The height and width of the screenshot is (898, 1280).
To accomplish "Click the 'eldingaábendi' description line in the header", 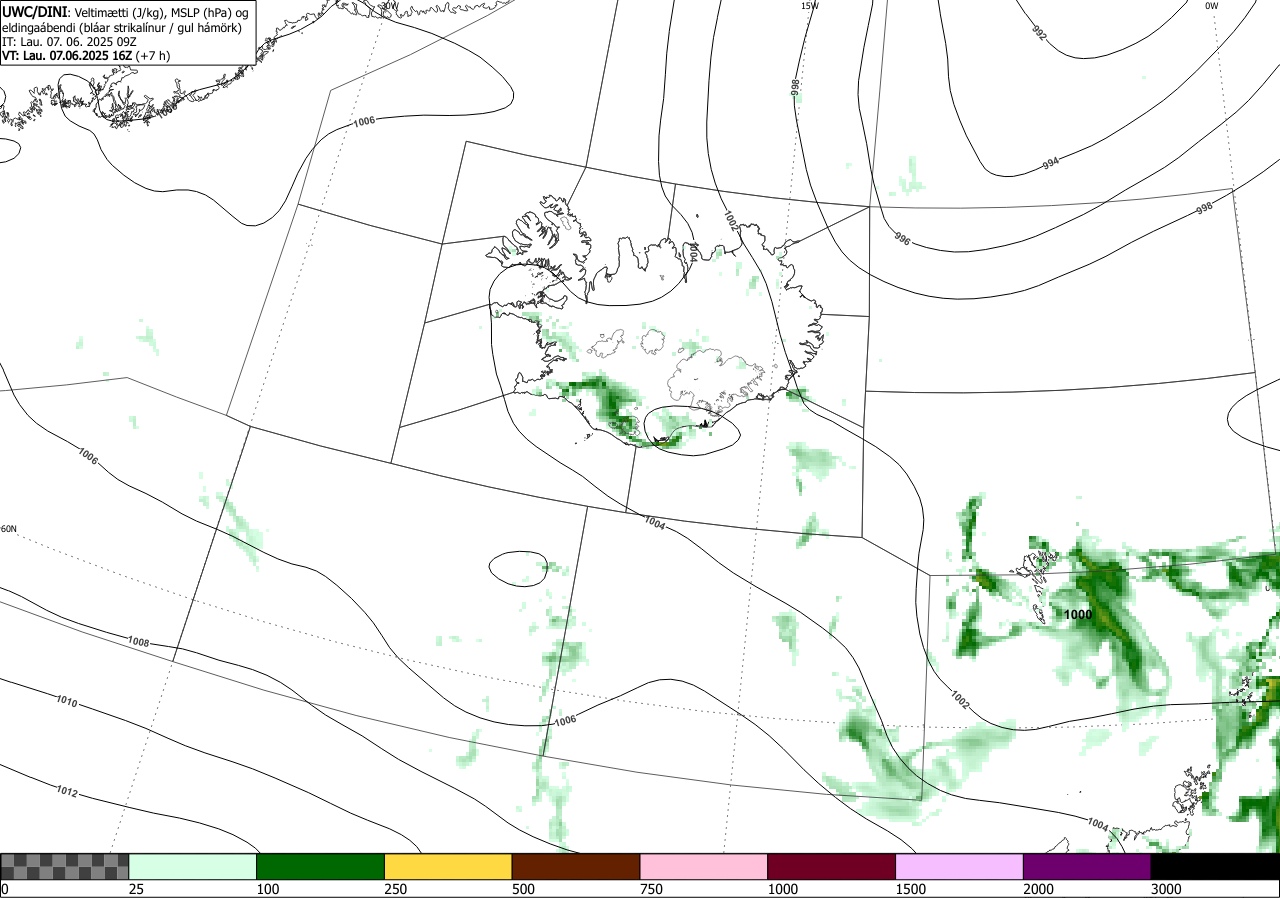I will click(x=122, y=28).
